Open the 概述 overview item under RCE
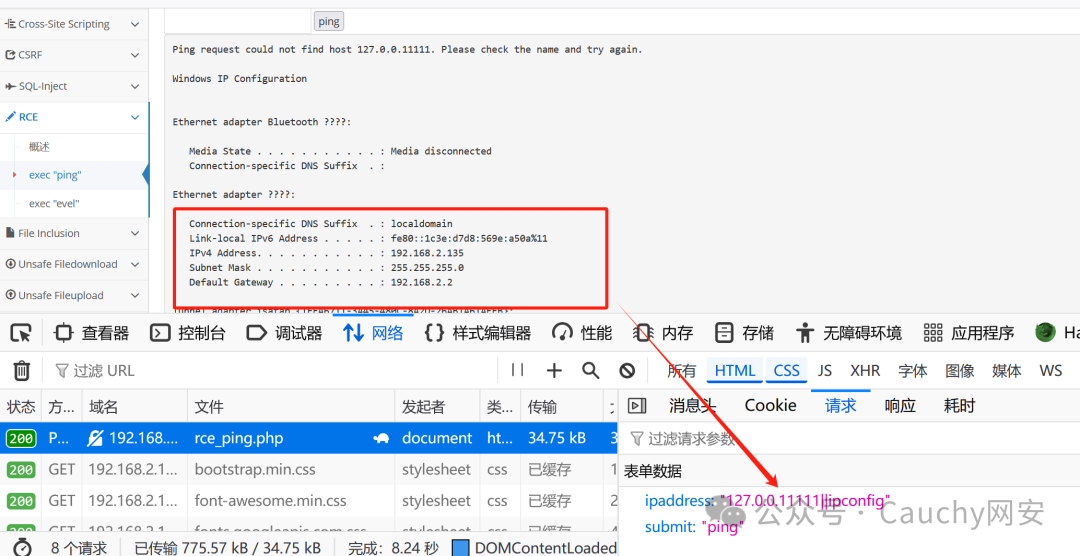 coord(39,147)
